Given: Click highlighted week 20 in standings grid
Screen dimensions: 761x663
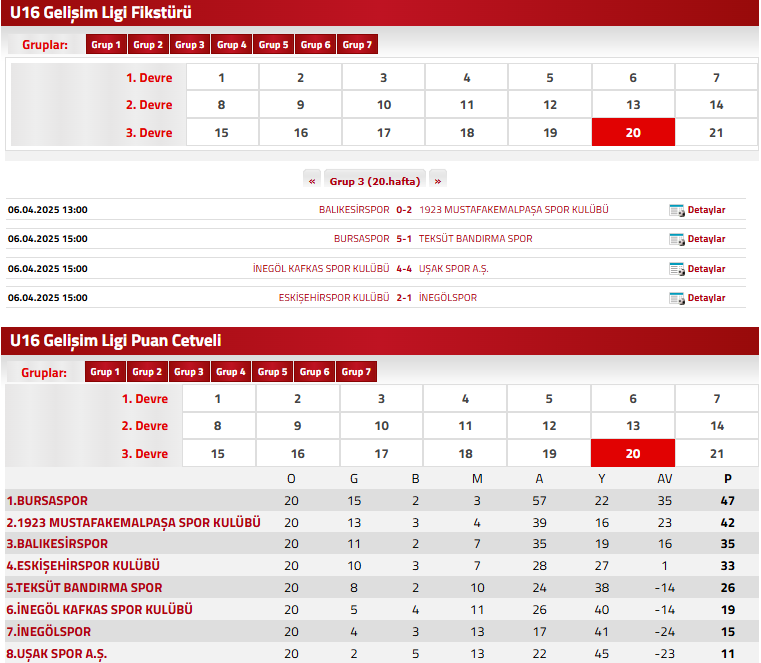Looking at the screenshot, I should [x=632, y=453].
